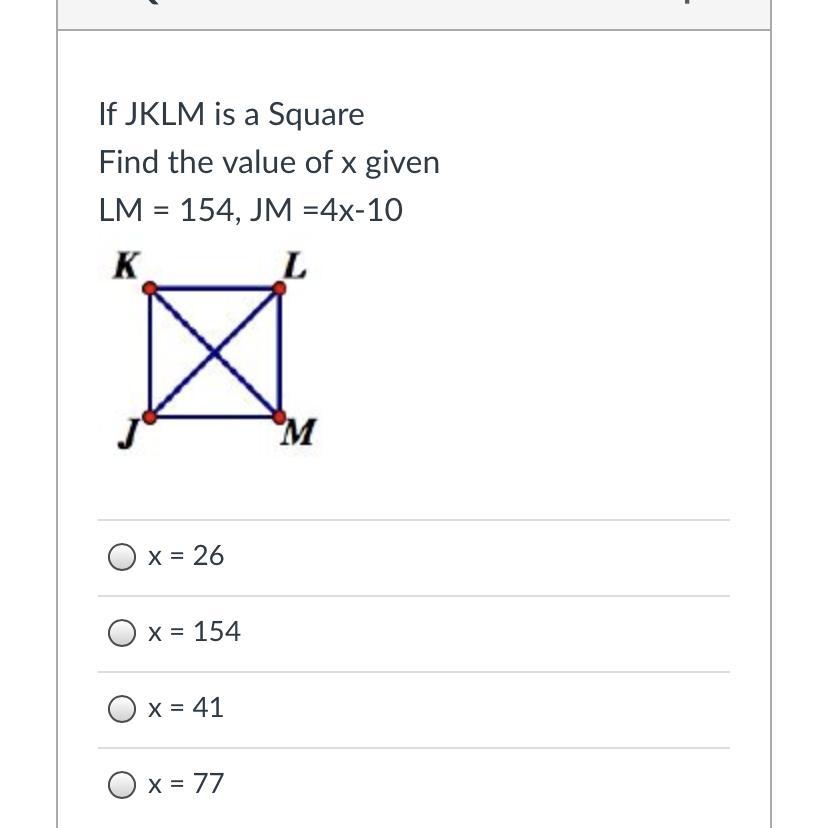
Task: Click the letter L label above the diagram
Action: [x=294, y=265]
